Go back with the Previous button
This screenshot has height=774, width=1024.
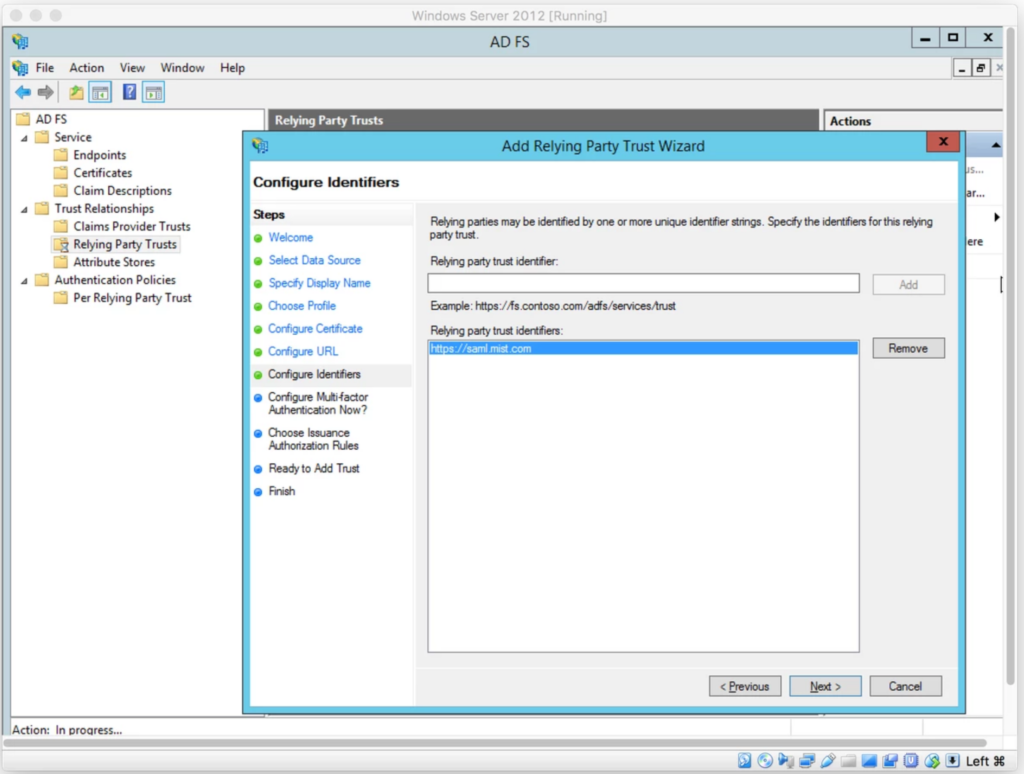pyautogui.click(x=745, y=686)
